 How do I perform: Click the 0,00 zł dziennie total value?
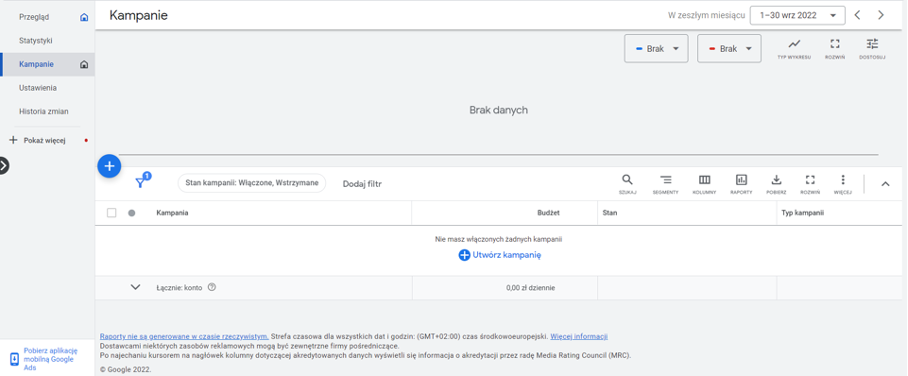pos(530,287)
